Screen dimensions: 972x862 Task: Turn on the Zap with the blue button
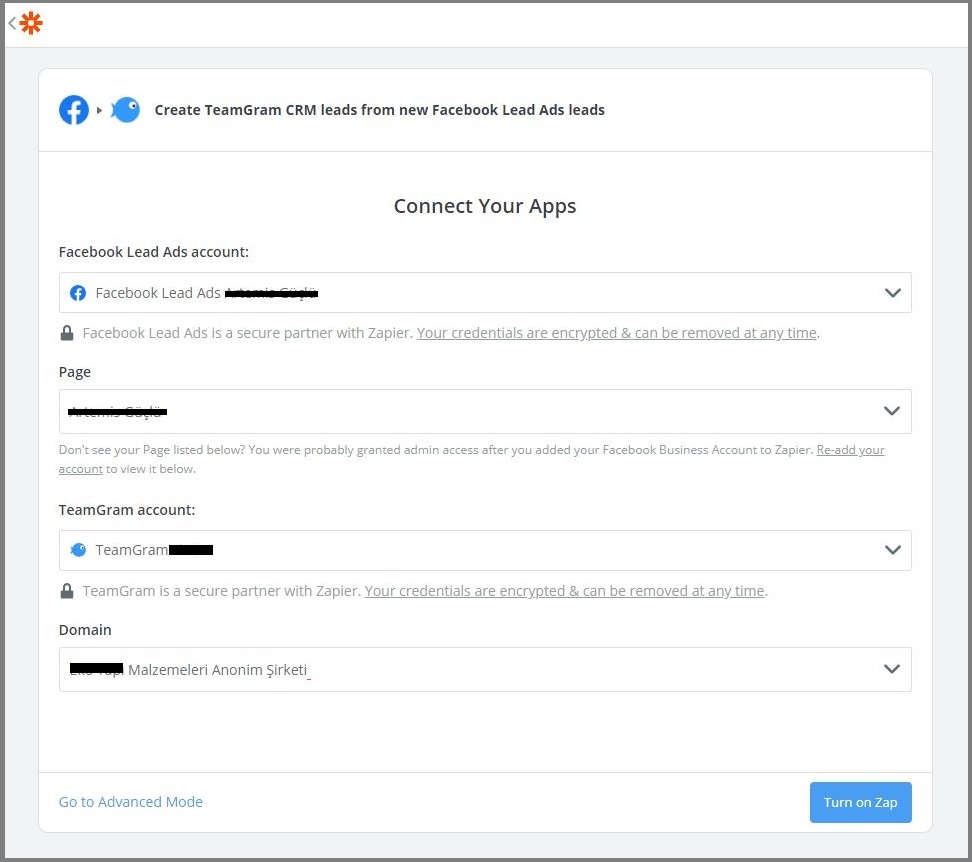860,802
